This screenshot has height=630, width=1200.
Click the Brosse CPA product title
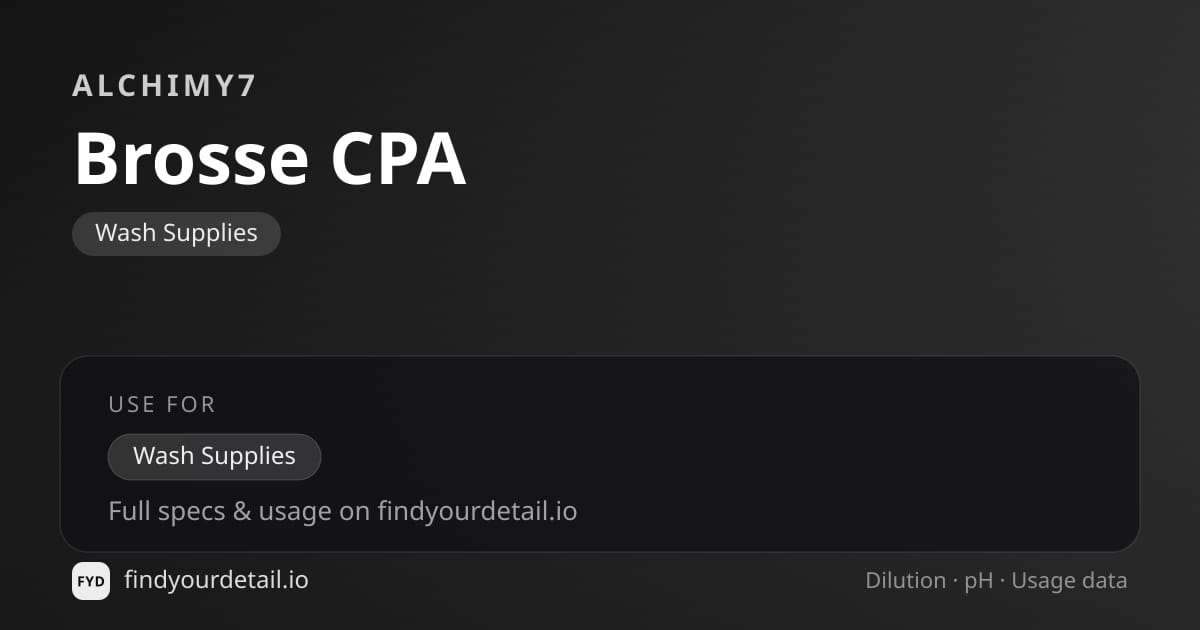pyautogui.click(x=270, y=159)
